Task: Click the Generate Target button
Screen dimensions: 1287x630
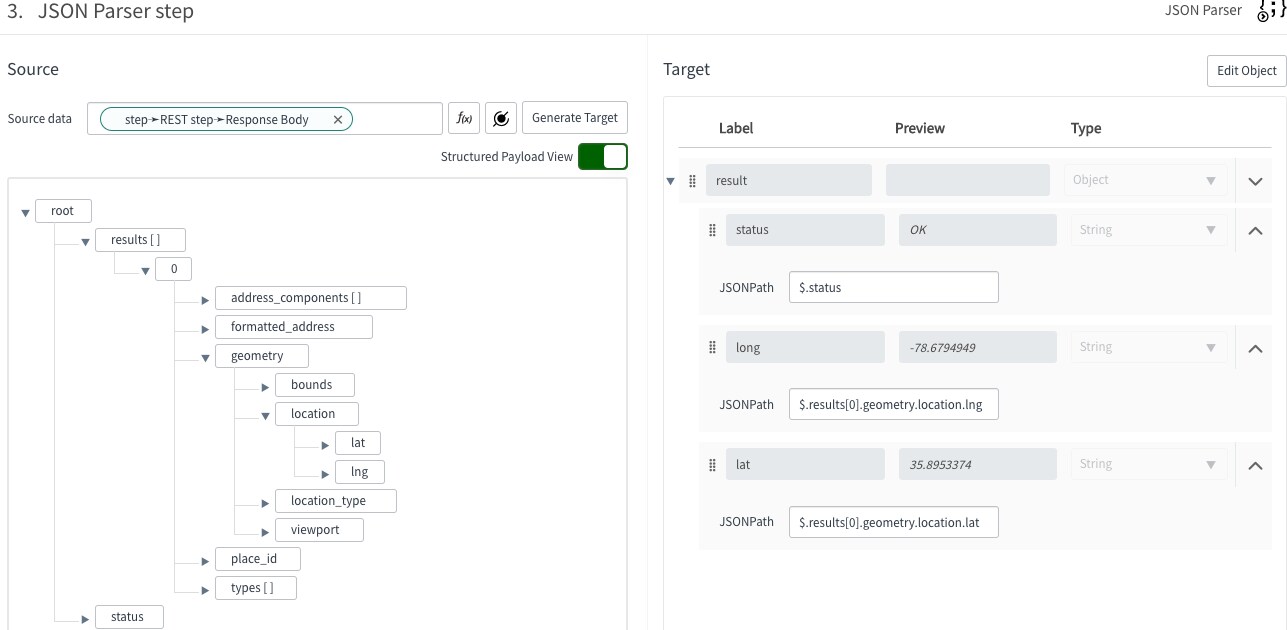Action: (x=575, y=118)
